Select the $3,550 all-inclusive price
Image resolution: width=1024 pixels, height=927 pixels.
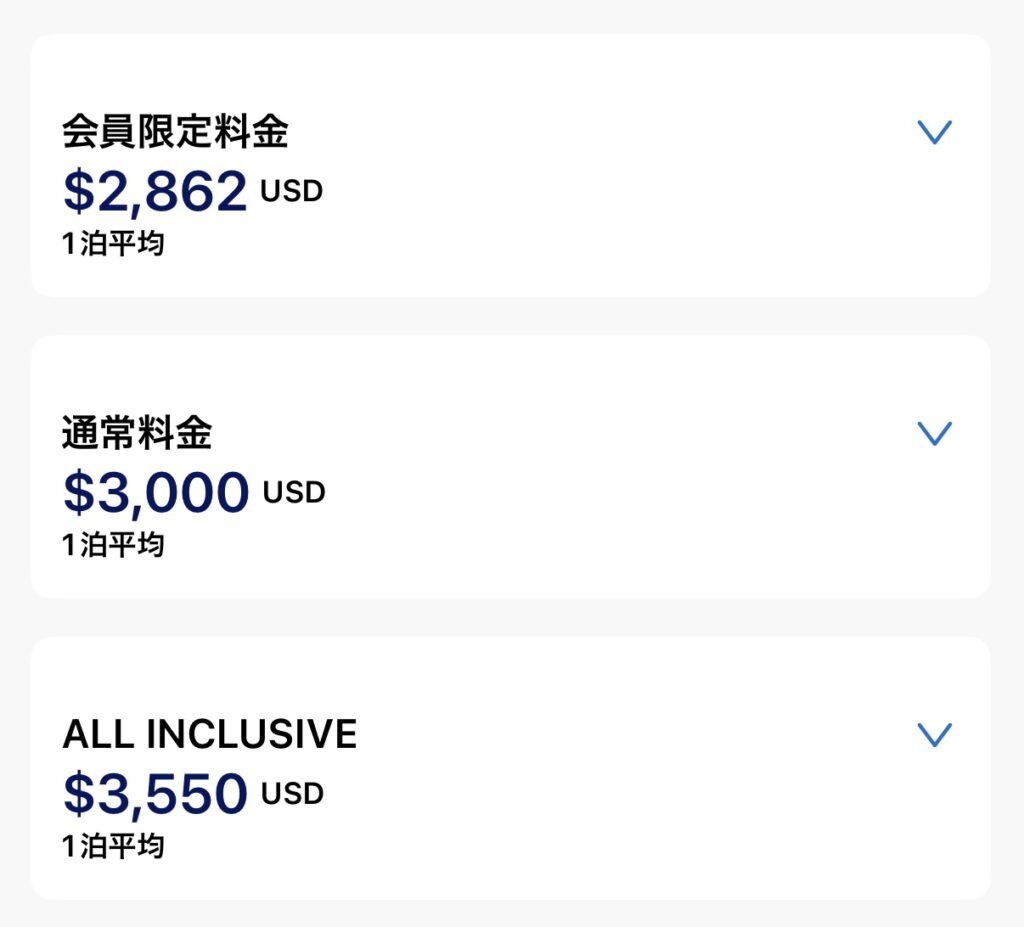tap(155, 794)
